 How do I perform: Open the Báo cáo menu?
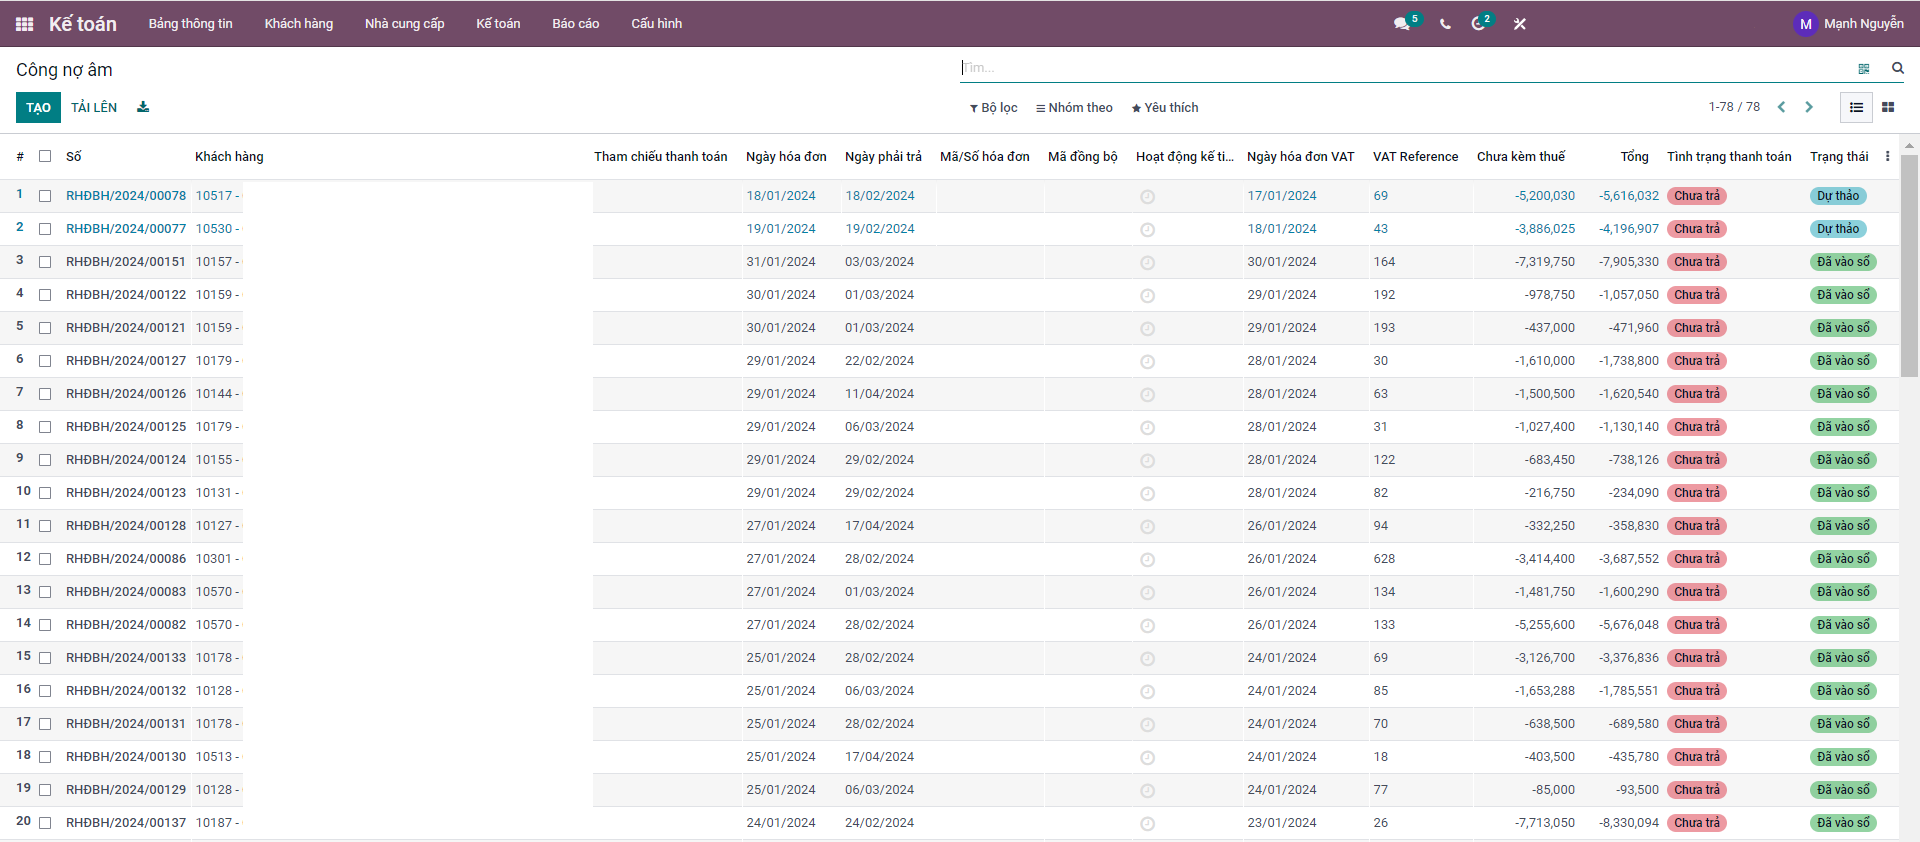575,24
